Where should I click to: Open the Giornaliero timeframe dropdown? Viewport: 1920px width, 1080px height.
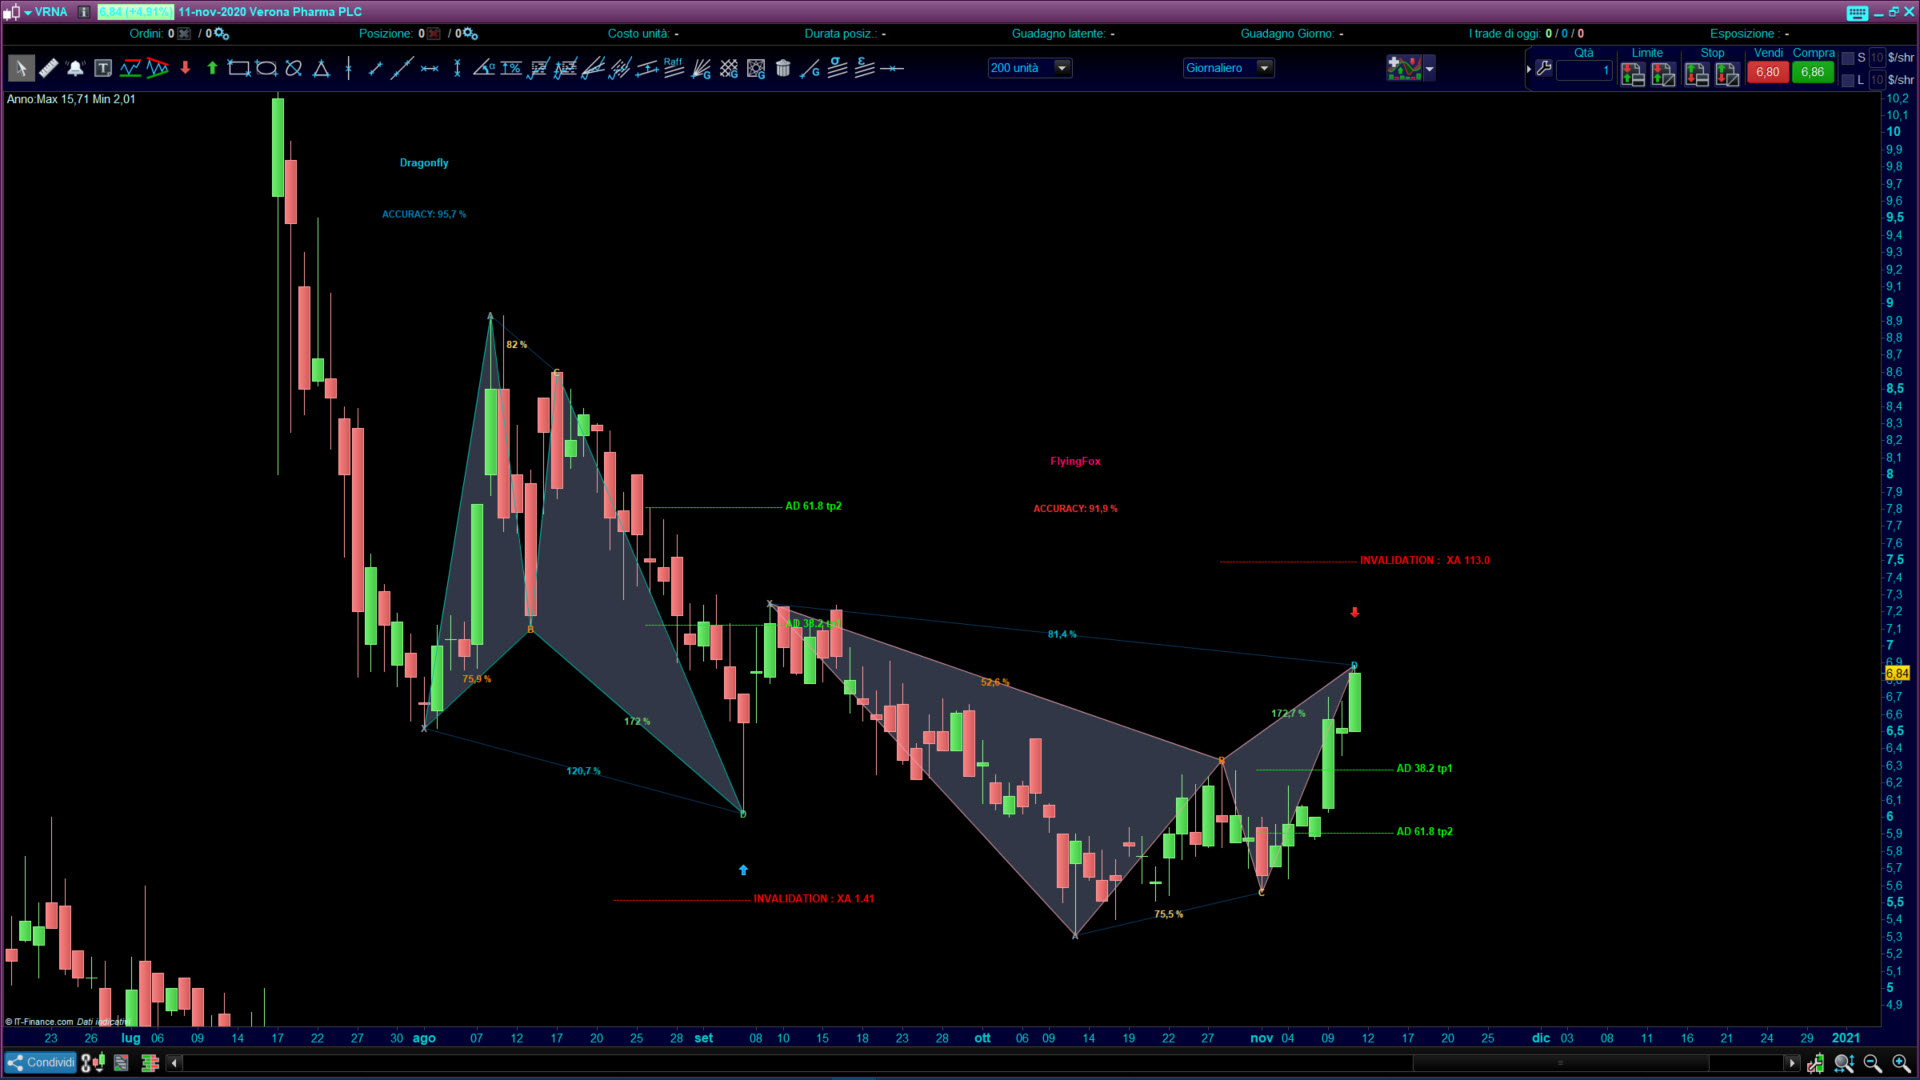(1264, 68)
